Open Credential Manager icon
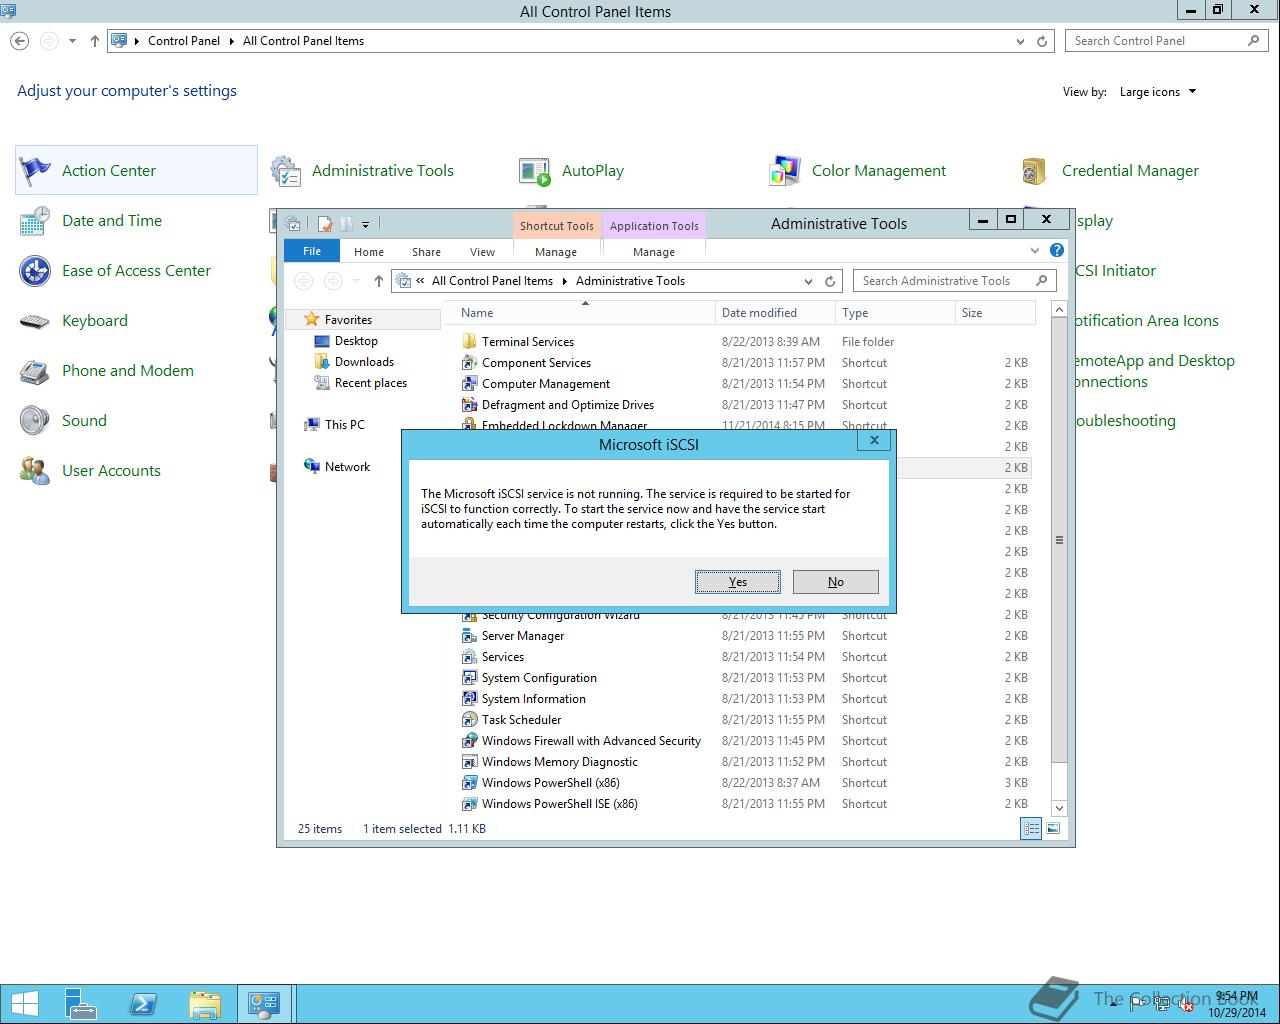The width and height of the screenshot is (1280, 1024). (1034, 171)
